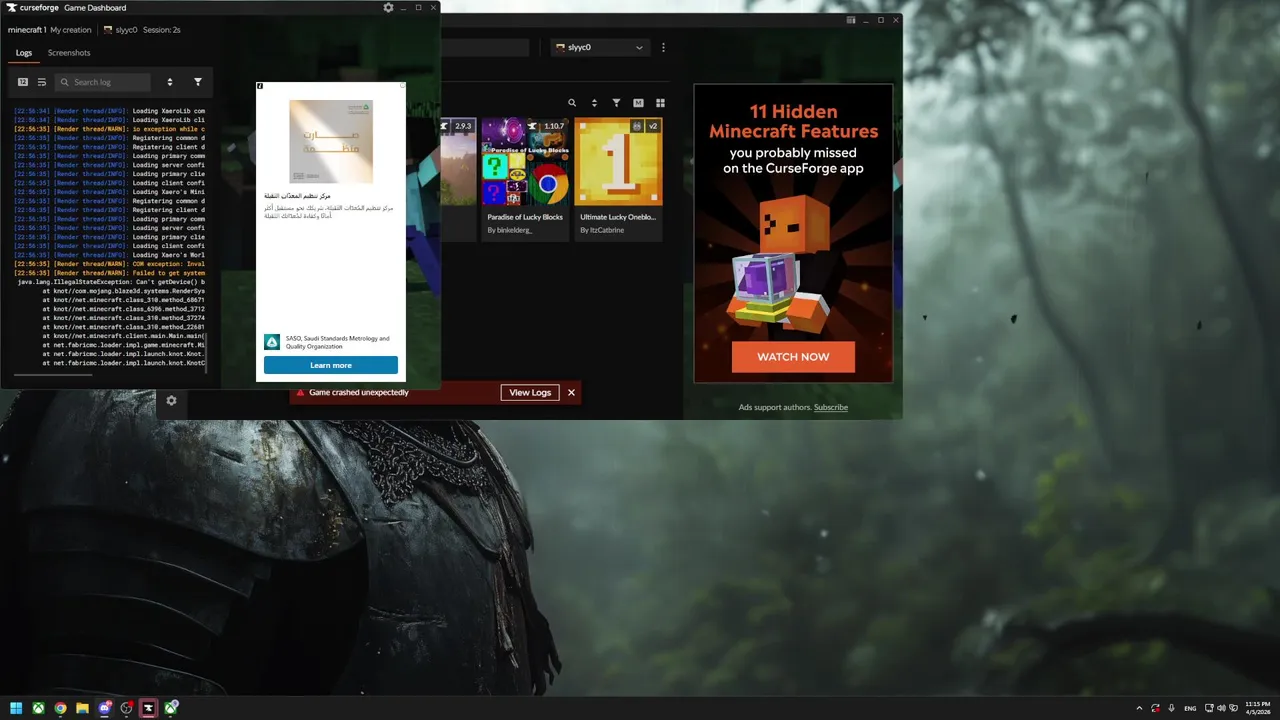
Task: Open log sort order arrows in dashboard
Action: click(170, 82)
